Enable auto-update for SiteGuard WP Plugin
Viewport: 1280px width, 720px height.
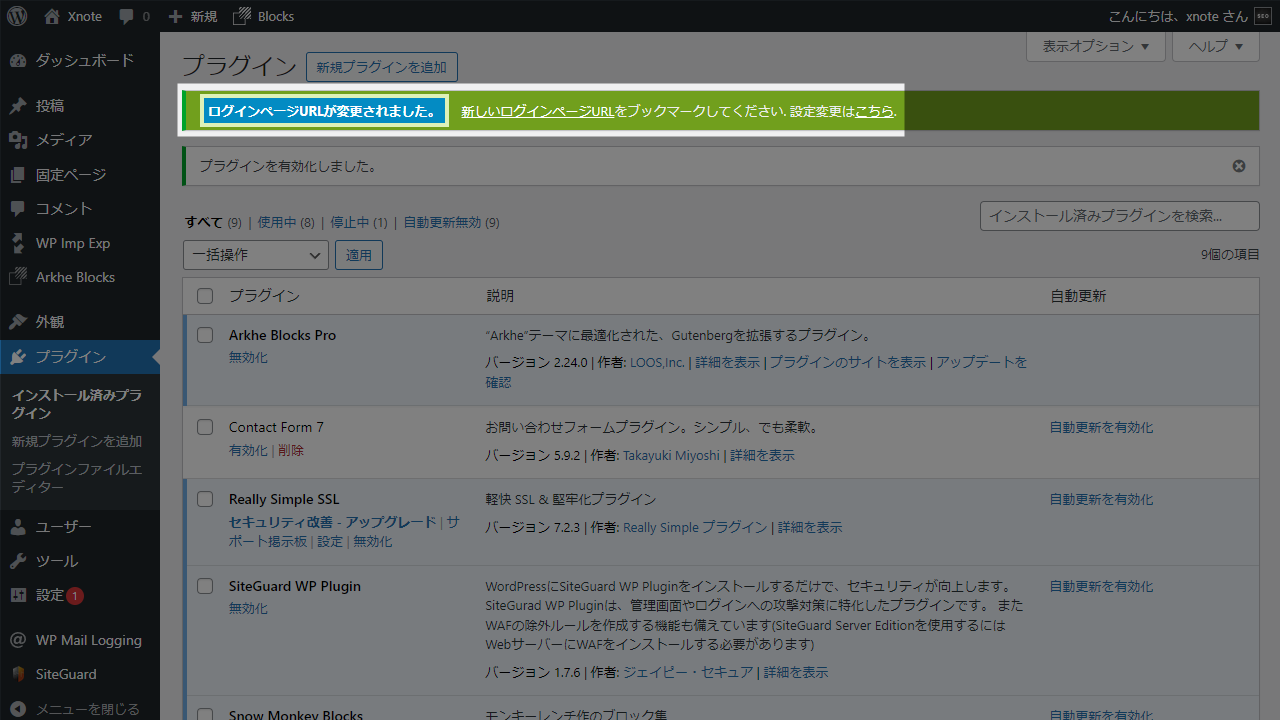tap(1101, 586)
